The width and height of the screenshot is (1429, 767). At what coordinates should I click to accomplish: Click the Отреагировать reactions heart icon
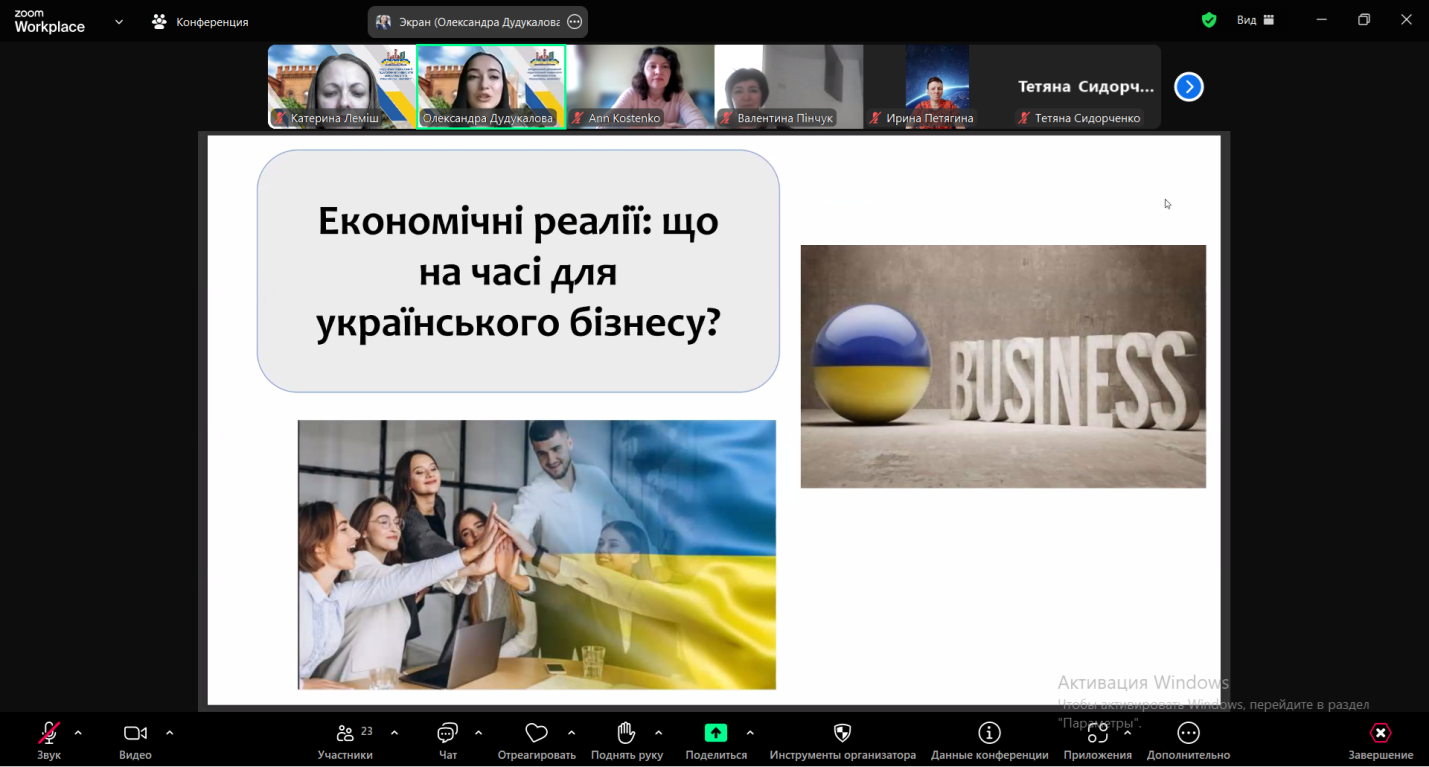(536, 734)
